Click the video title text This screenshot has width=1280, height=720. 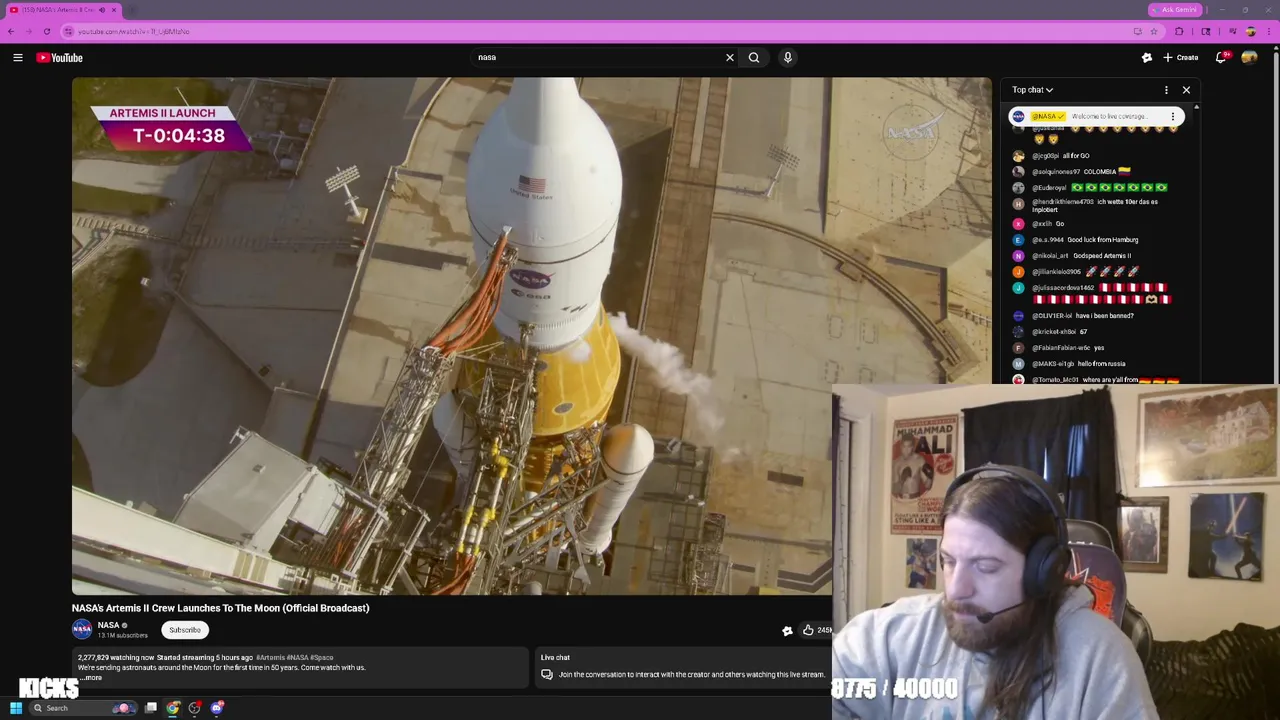(220, 608)
